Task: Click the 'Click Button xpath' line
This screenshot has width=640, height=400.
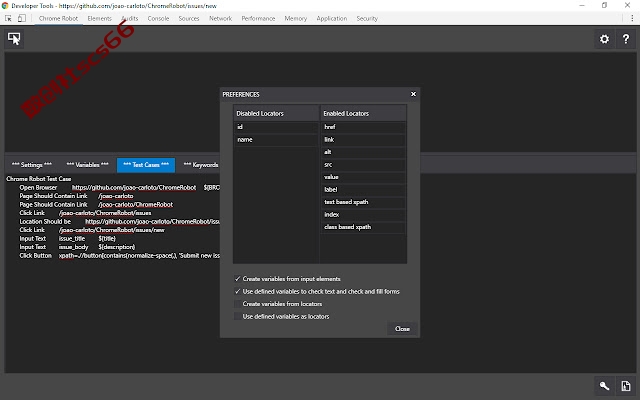Action: coord(120,256)
